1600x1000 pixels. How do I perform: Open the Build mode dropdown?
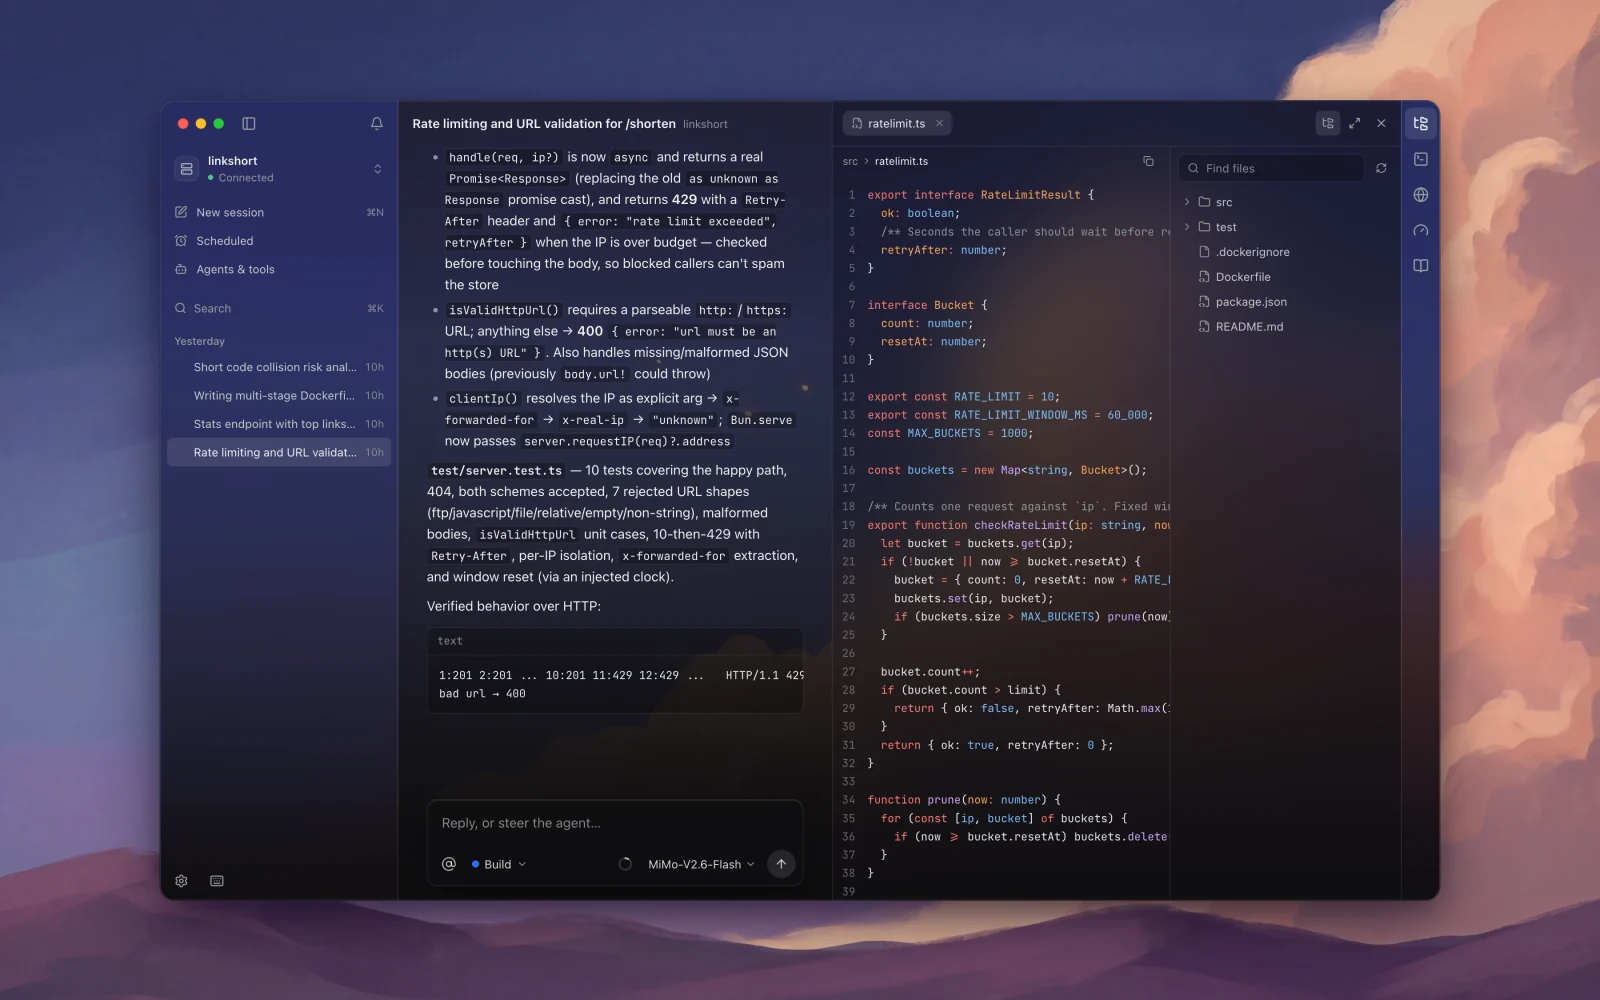tap(499, 864)
